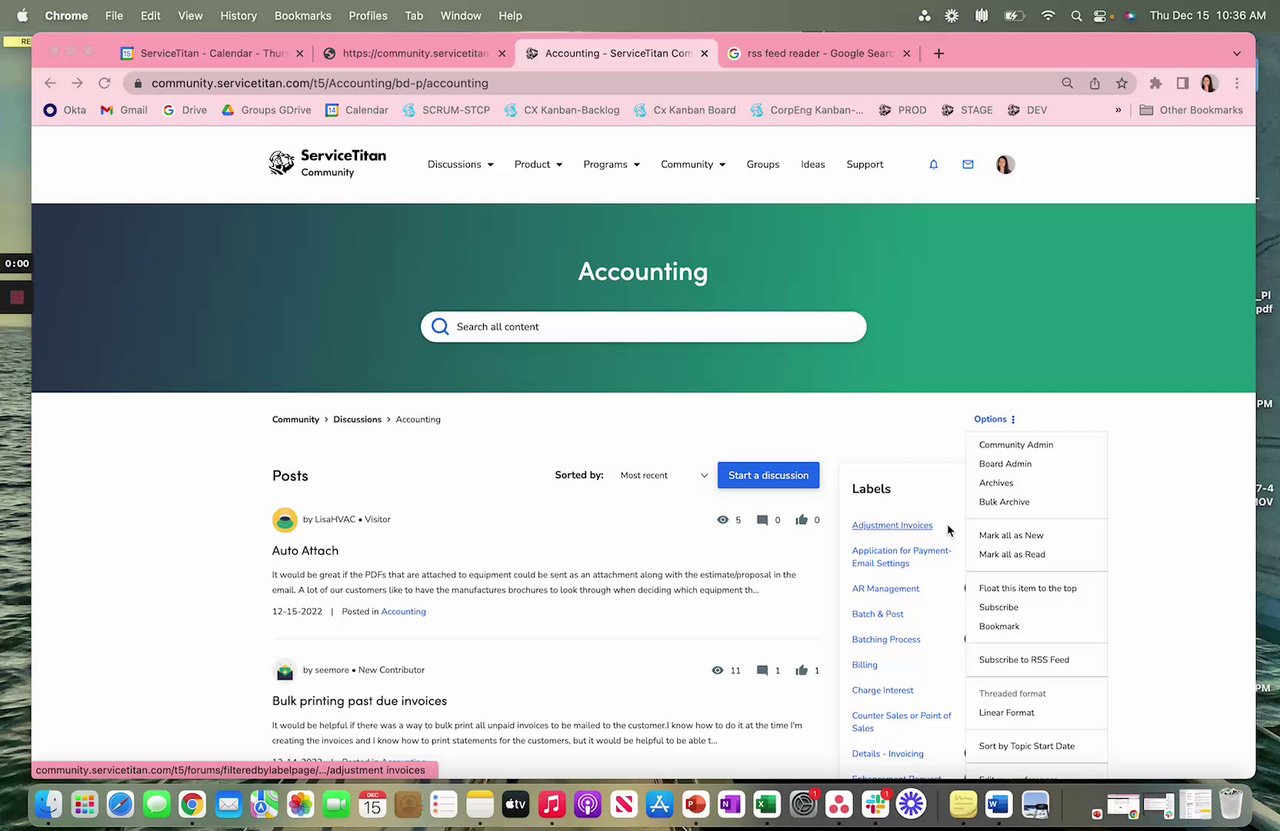Viewport: 1280px width, 831px height.
Task: Open Launchpad from the Dock
Action: click(x=84, y=804)
